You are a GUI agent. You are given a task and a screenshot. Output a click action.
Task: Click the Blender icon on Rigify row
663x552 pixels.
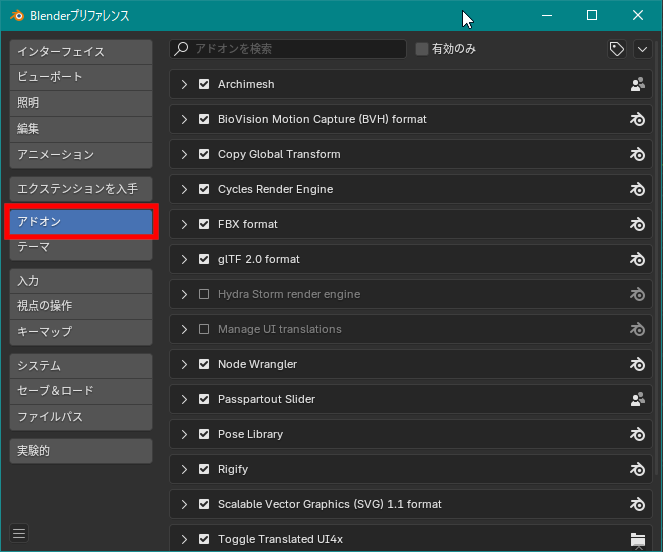pos(637,469)
